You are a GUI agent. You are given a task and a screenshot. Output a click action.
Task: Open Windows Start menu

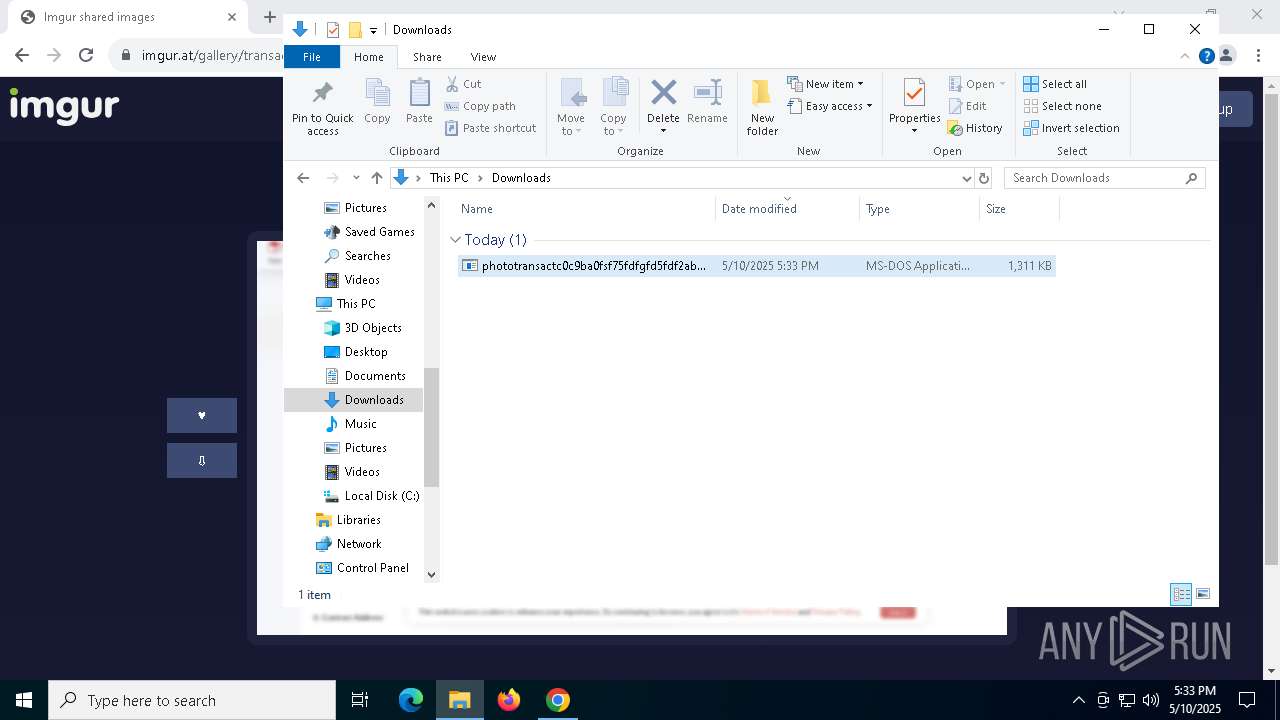pyautogui.click(x=24, y=700)
